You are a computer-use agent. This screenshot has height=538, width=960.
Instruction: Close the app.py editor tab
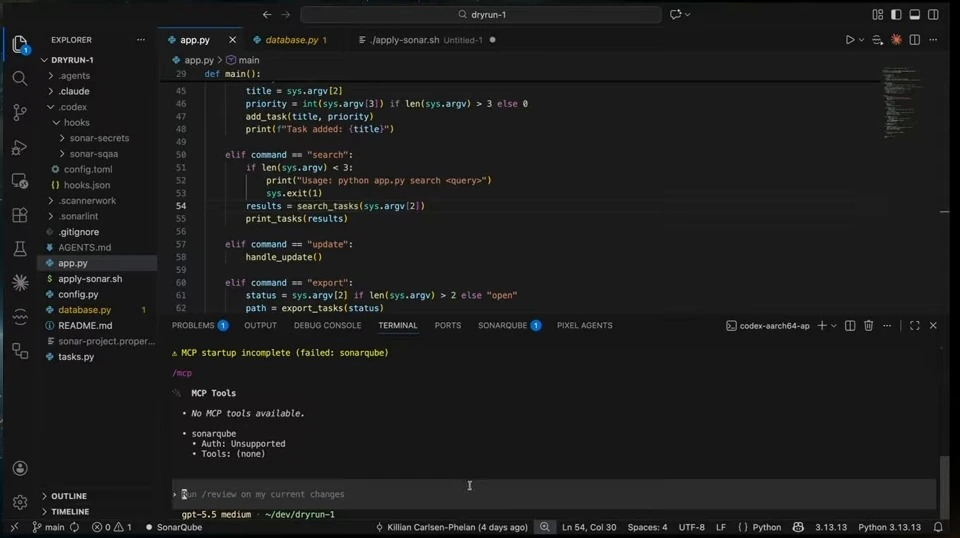point(232,40)
